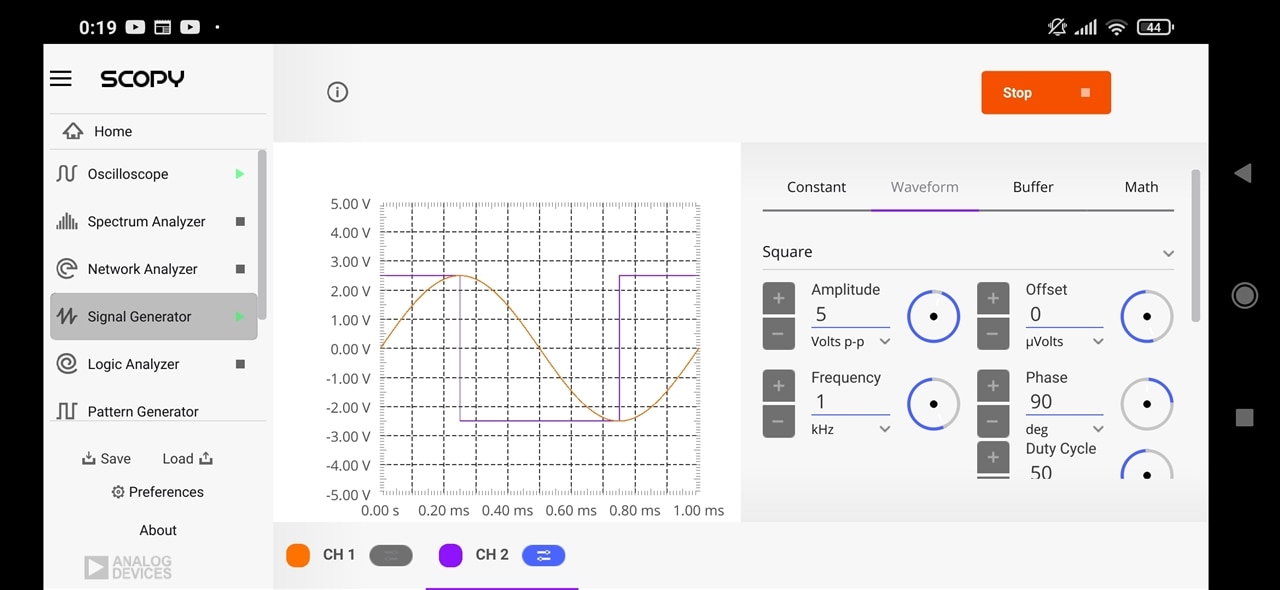Click the Amplitude rotary knob
The width and height of the screenshot is (1280, 590).
(933, 316)
